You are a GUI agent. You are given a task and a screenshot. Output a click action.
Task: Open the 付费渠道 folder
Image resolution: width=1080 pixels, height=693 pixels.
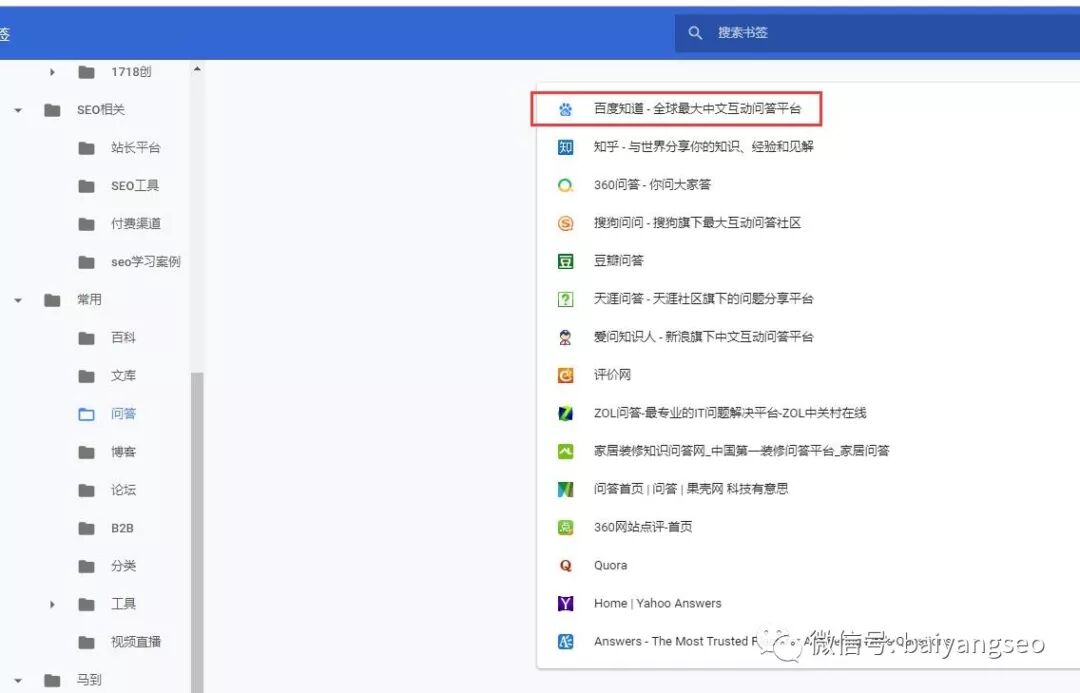(136, 223)
